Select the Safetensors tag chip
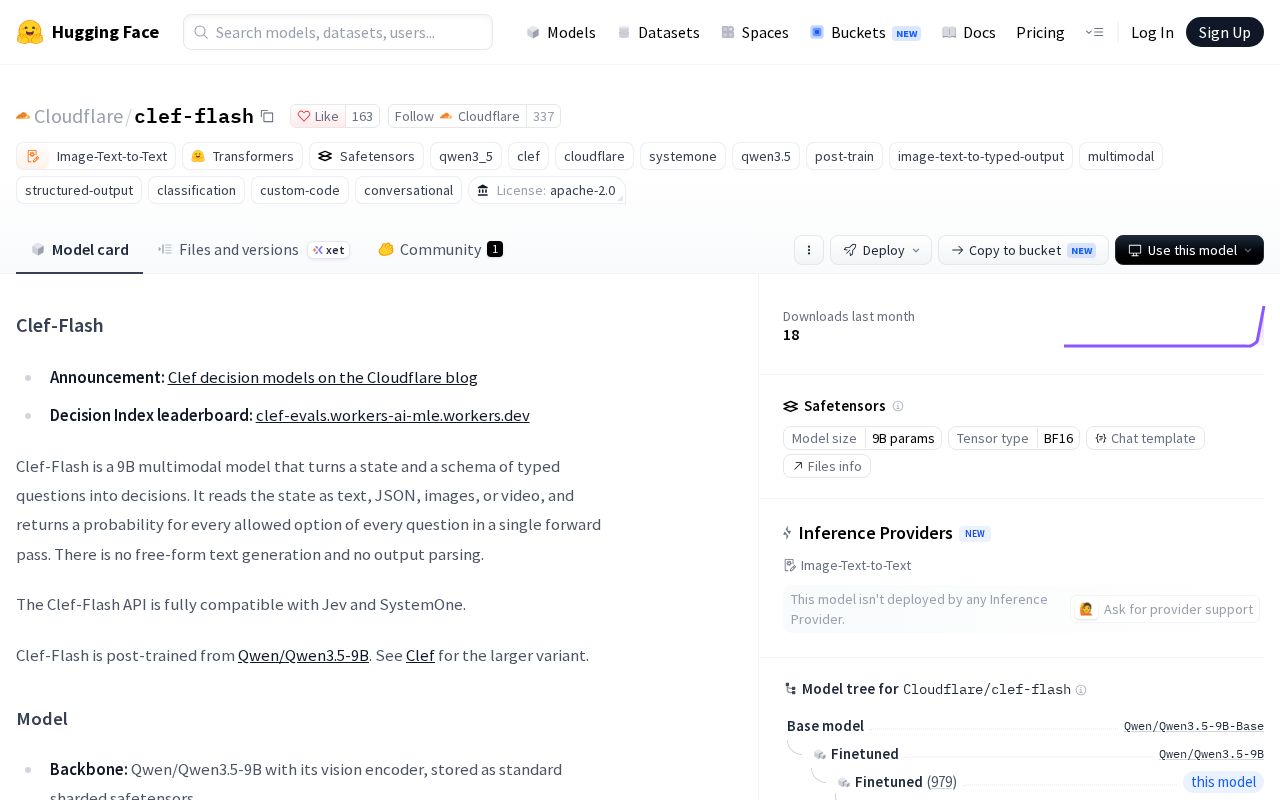Image resolution: width=1280 pixels, height=800 pixels. pyautogui.click(x=366, y=156)
